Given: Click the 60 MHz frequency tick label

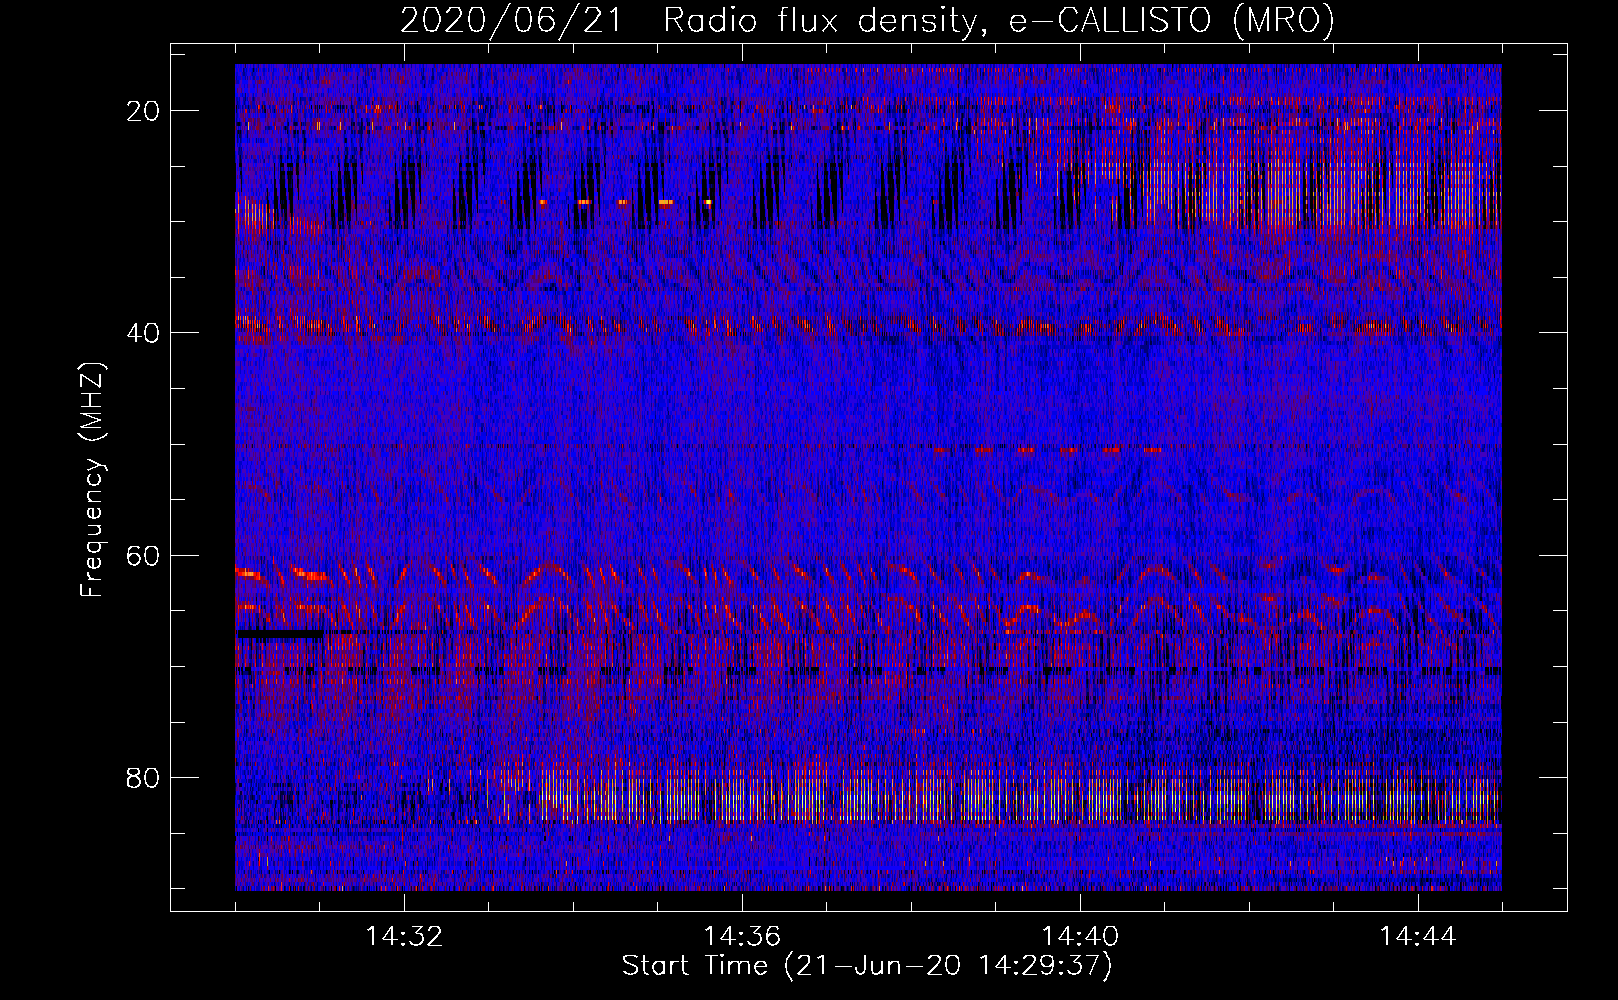Looking at the screenshot, I should pos(143,555).
